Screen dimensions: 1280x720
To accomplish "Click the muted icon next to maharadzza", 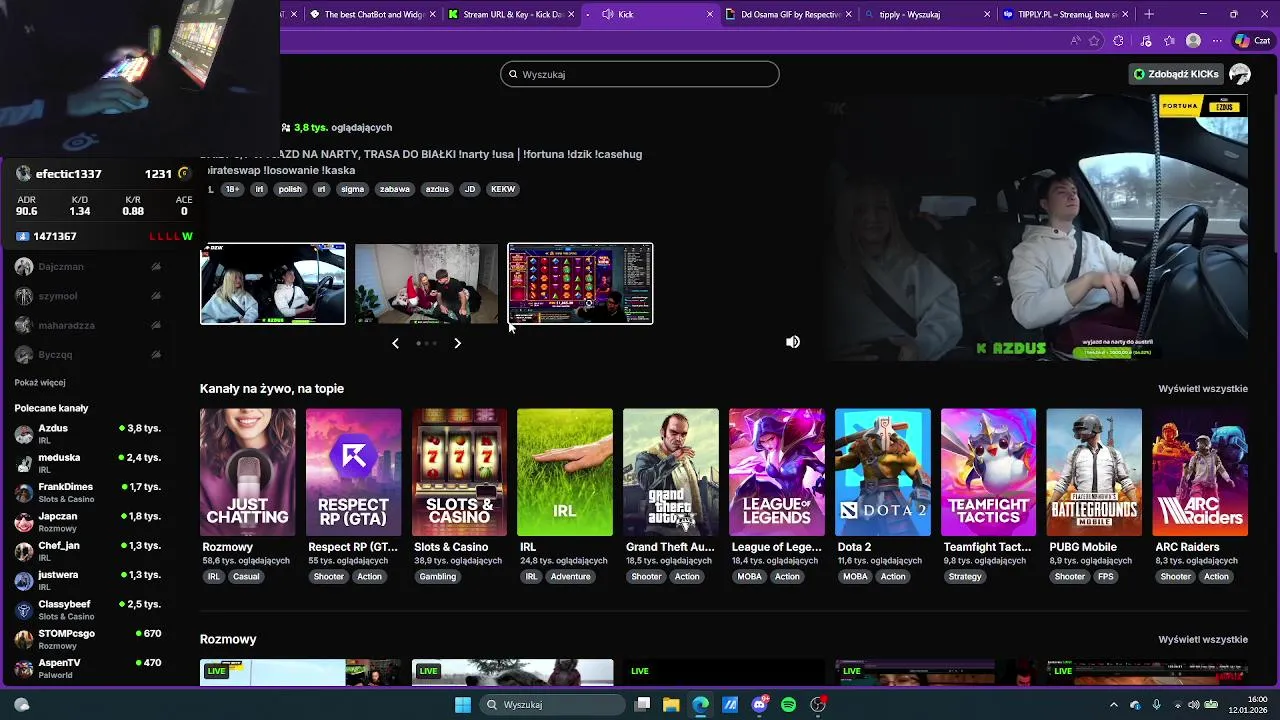I will point(156,325).
